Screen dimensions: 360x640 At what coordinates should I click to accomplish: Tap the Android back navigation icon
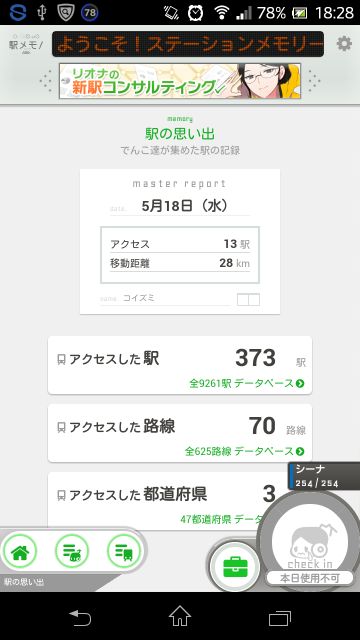pos(80,618)
